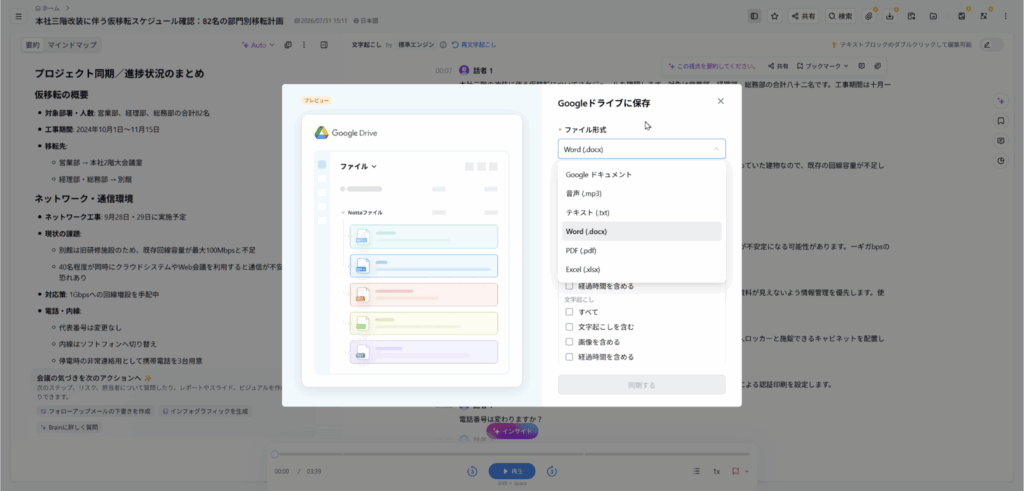Click Brainに詳しく質問 suggestion

(70, 427)
